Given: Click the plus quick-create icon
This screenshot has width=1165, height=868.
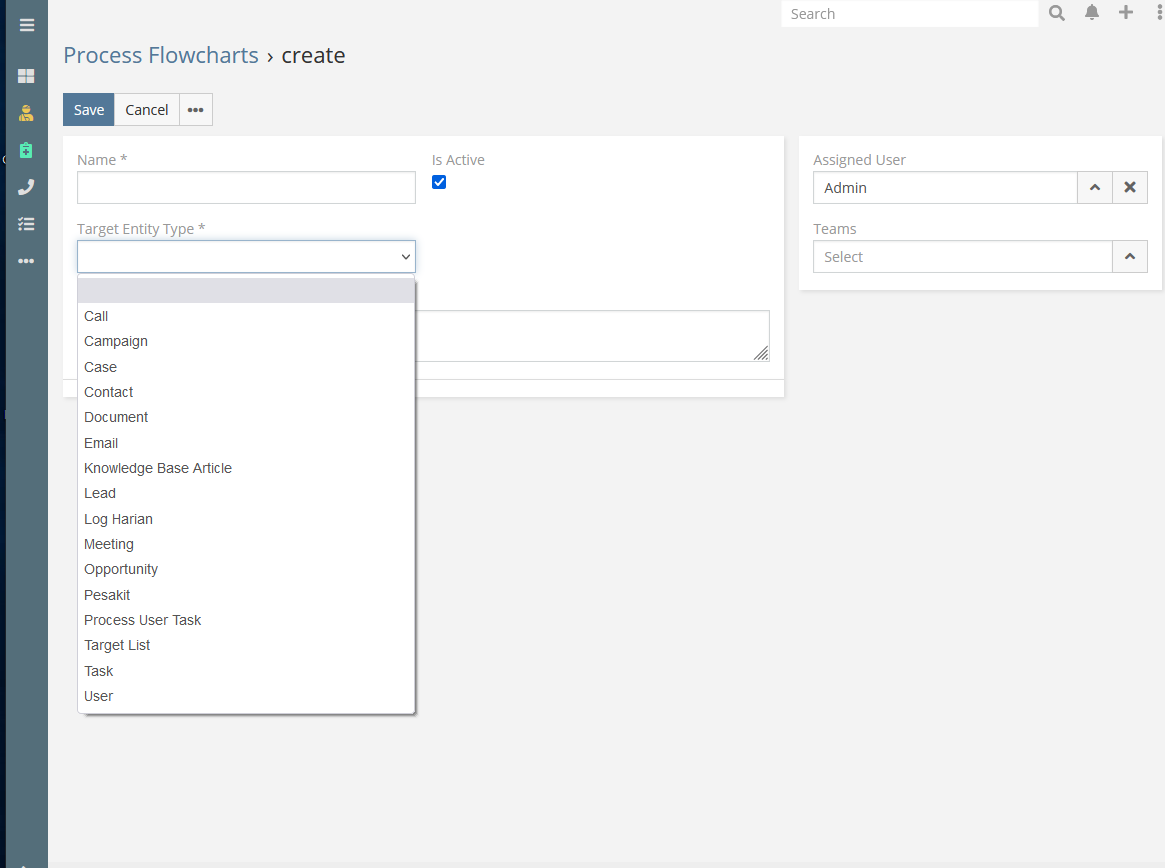Looking at the screenshot, I should pos(1126,13).
